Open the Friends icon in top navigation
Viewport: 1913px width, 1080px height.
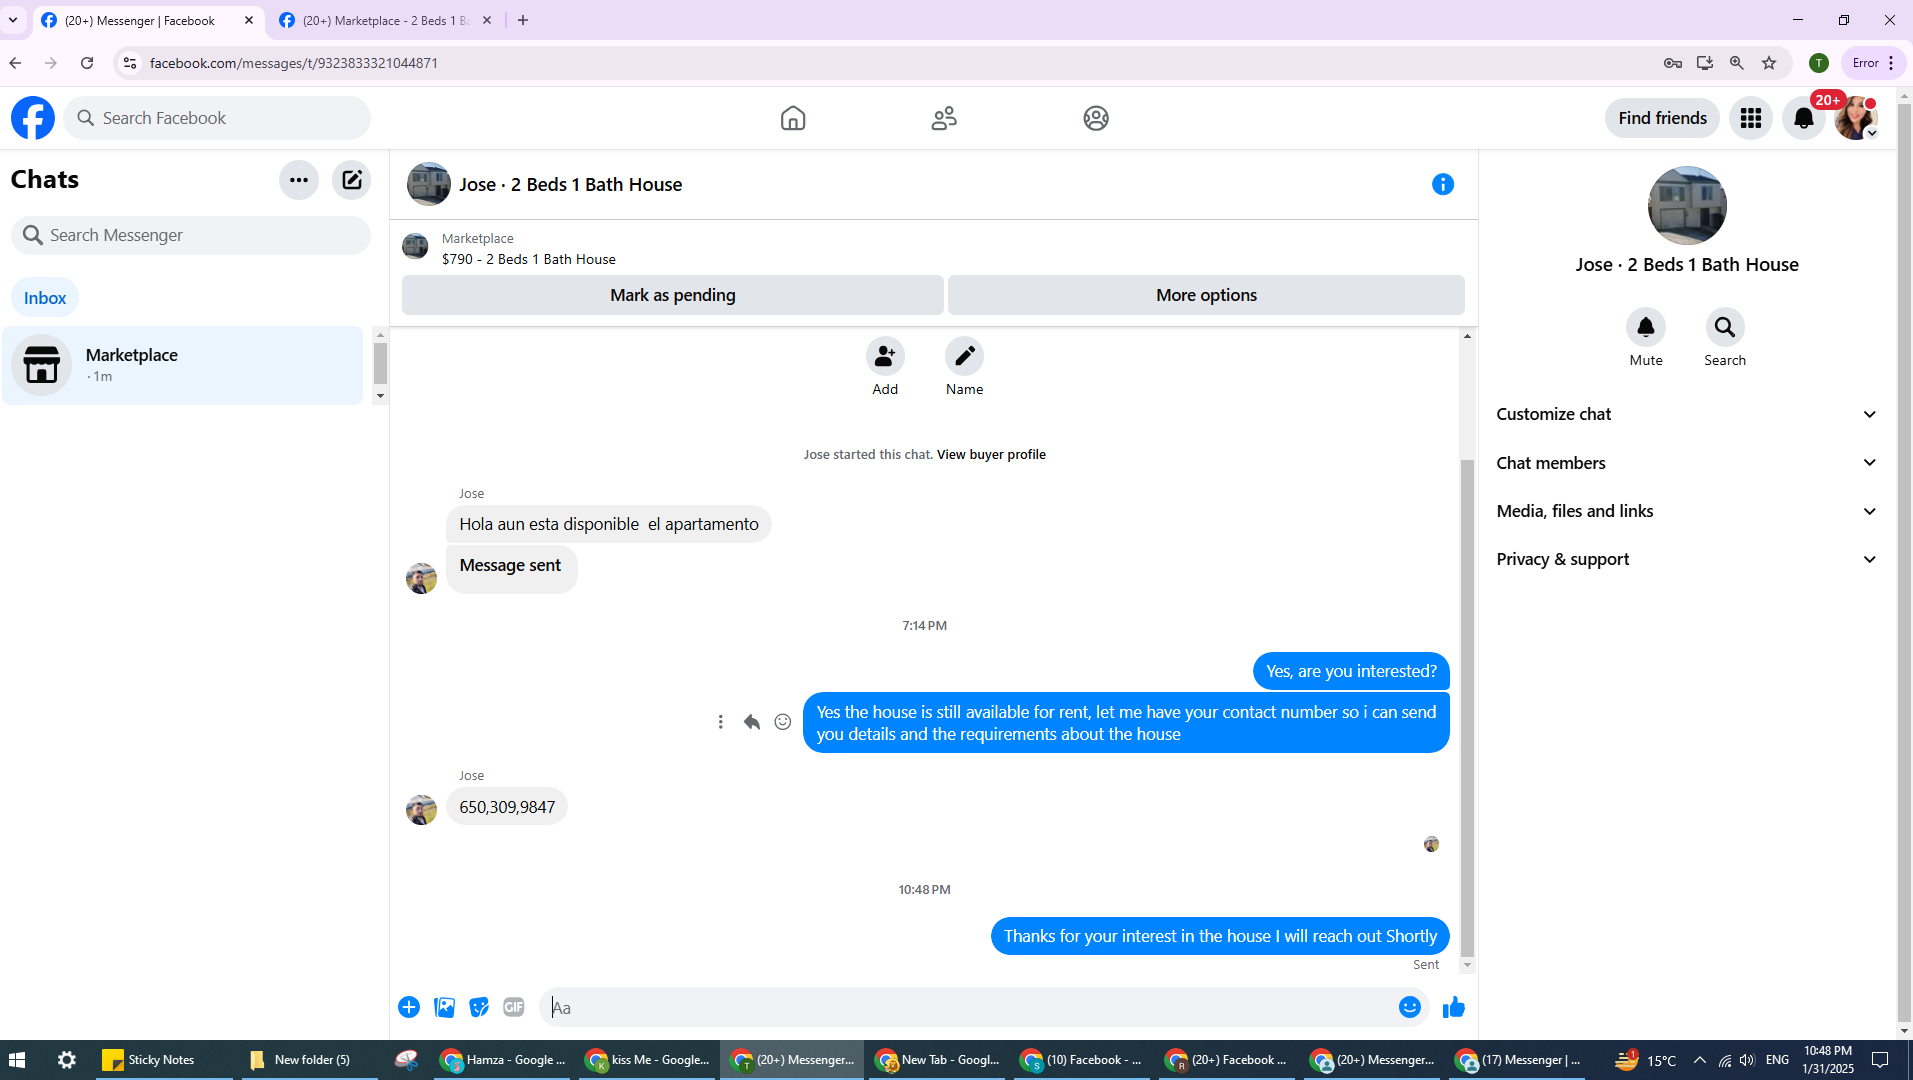point(944,118)
